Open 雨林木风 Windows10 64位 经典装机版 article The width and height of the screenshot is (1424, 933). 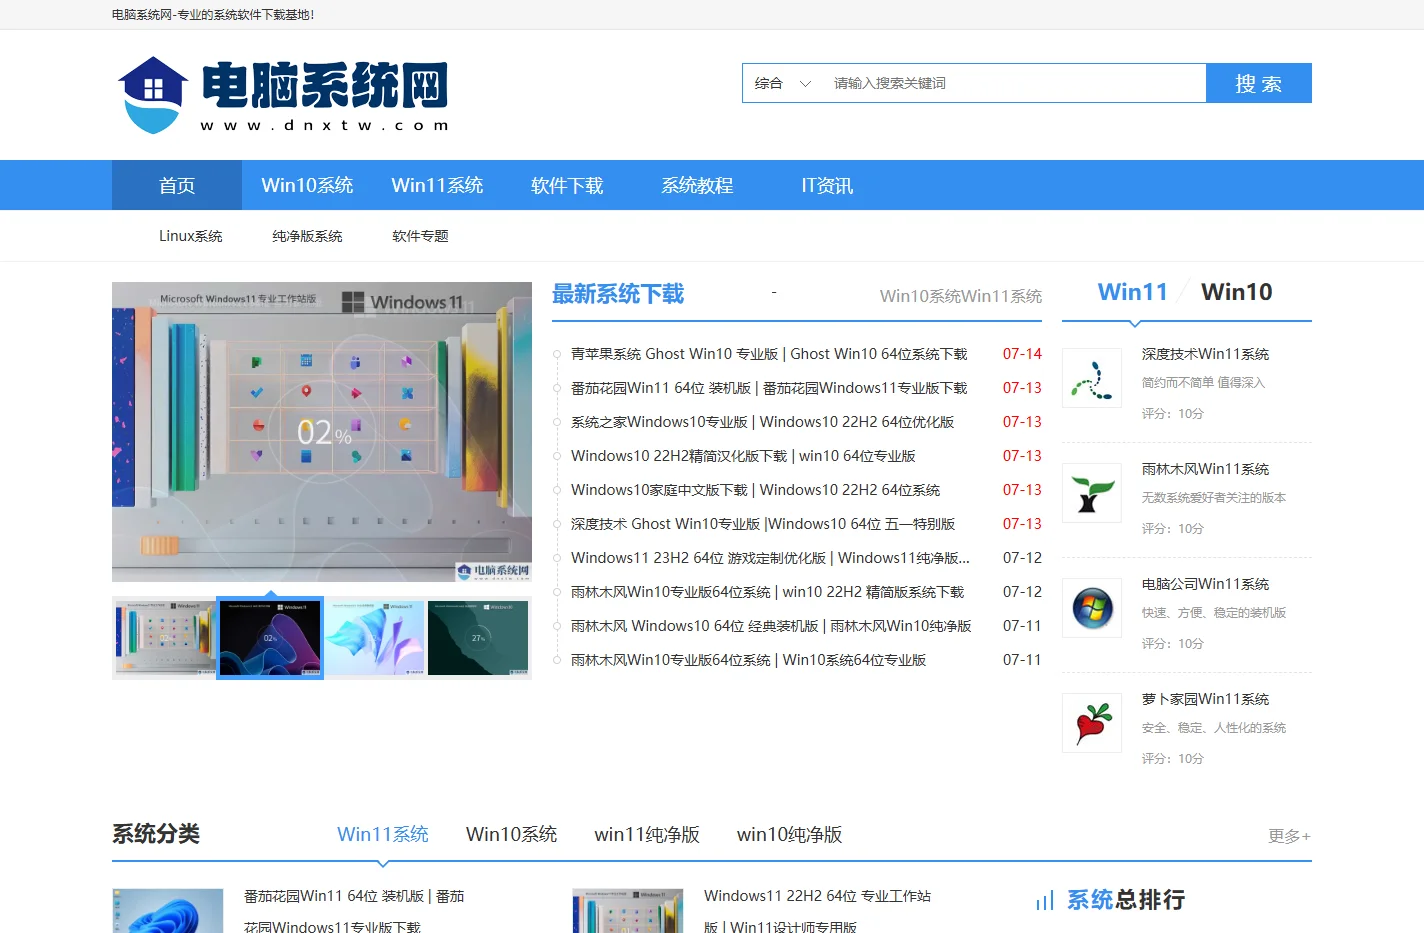771,626
